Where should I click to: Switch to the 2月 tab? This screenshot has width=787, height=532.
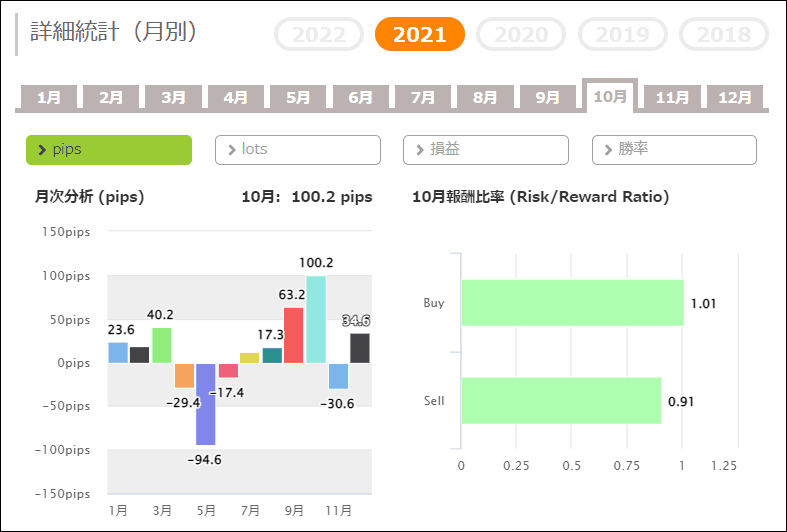tap(111, 97)
